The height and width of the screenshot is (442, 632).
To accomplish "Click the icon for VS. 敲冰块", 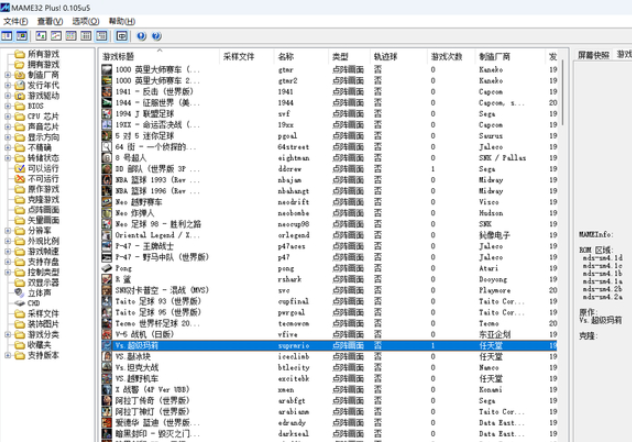I will click(107, 357).
